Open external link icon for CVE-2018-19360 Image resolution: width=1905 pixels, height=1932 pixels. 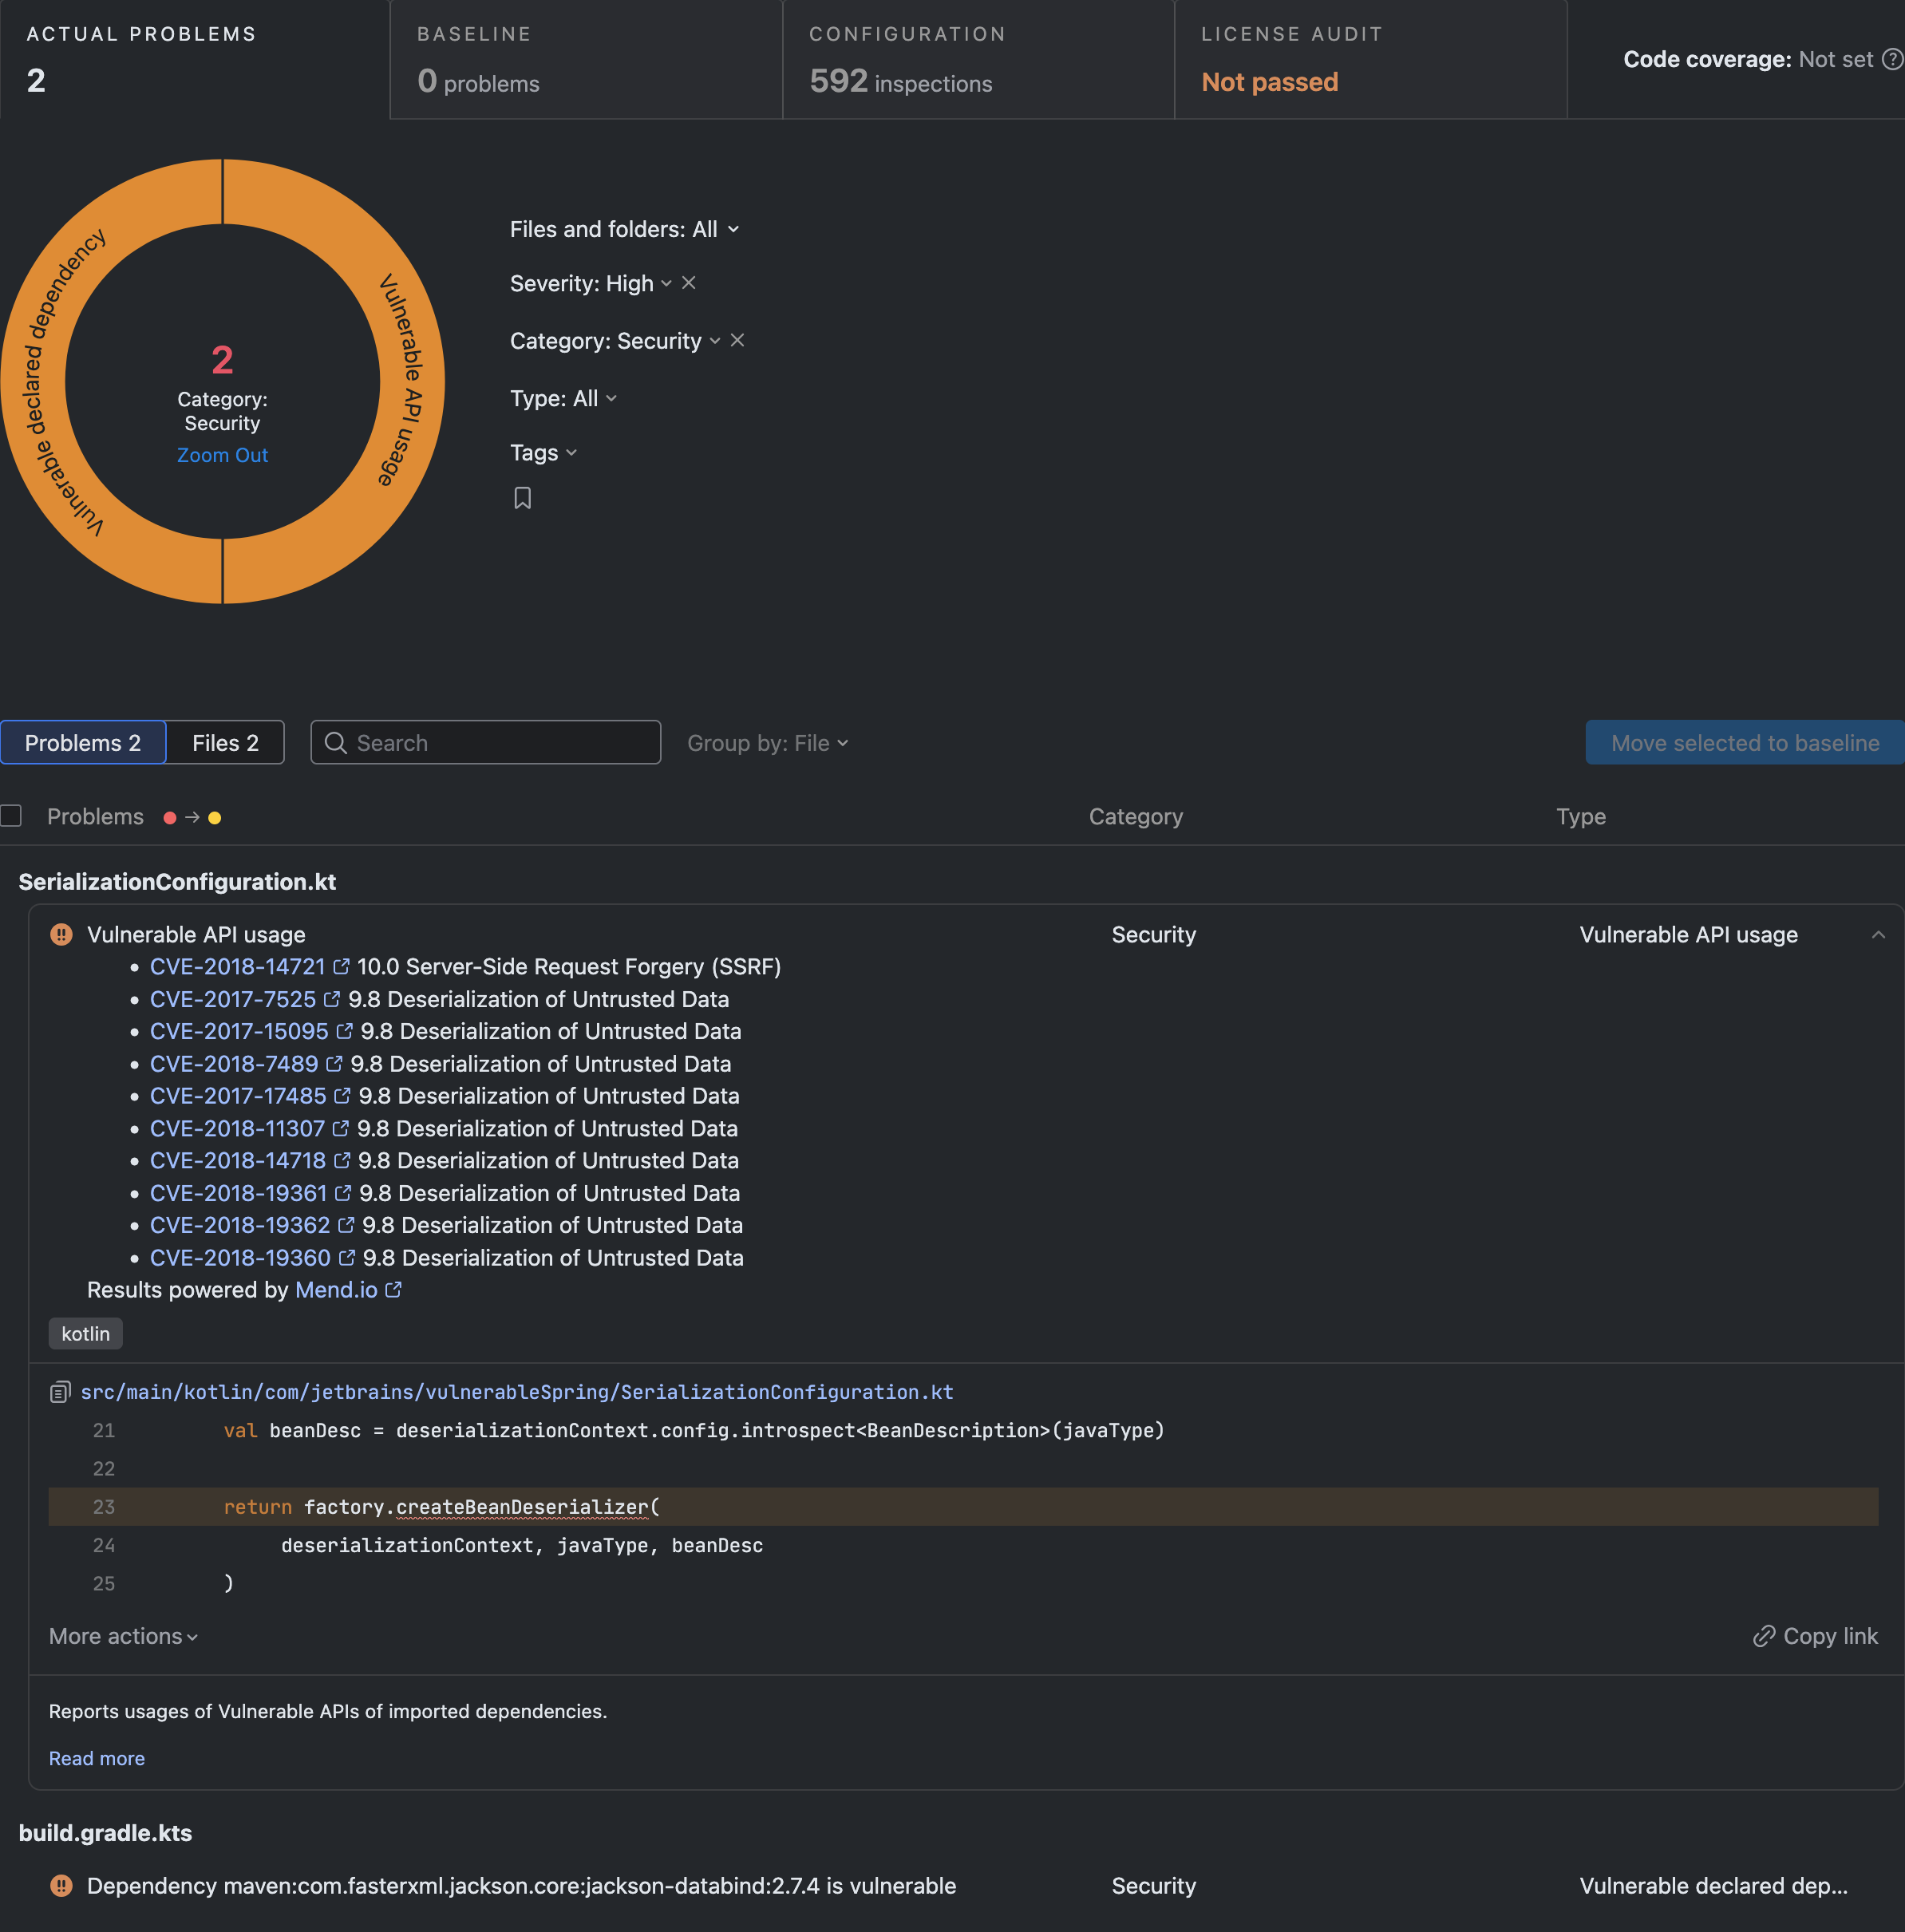click(347, 1257)
